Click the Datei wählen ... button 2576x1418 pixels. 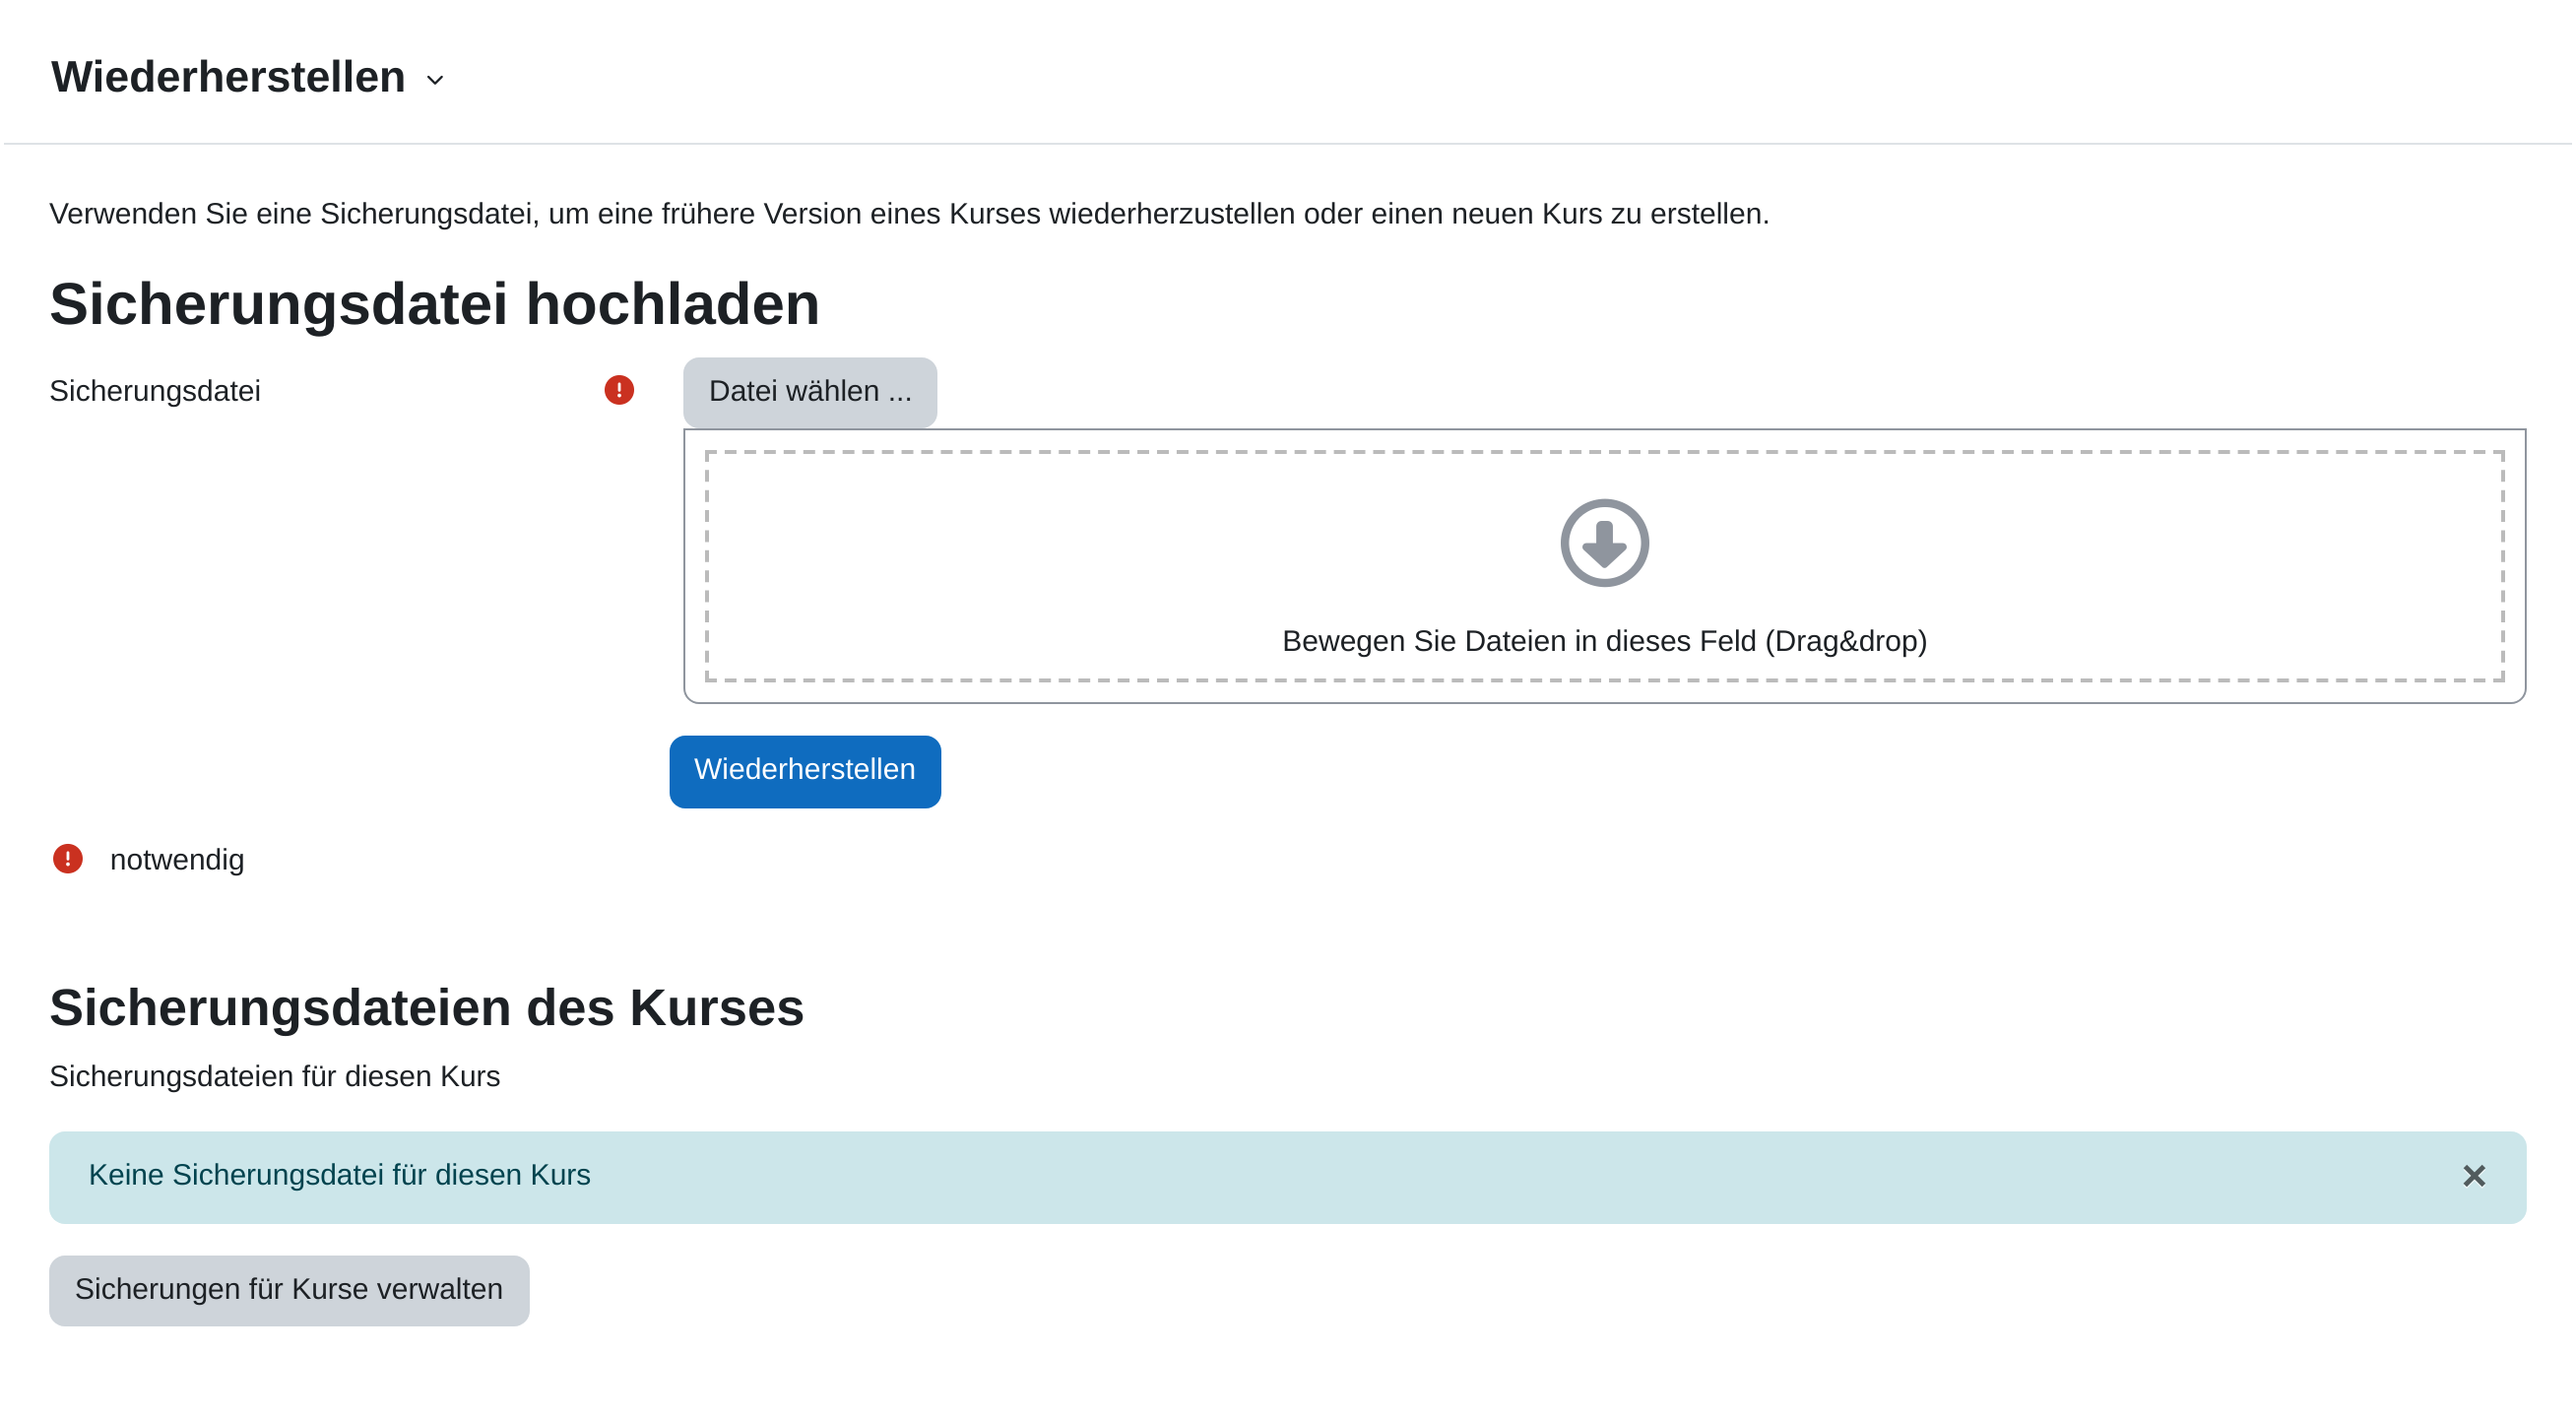[810, 392]
